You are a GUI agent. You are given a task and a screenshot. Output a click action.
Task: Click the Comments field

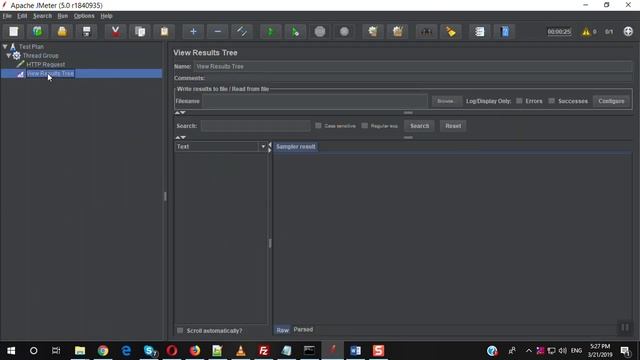click(x=419, y=78)
